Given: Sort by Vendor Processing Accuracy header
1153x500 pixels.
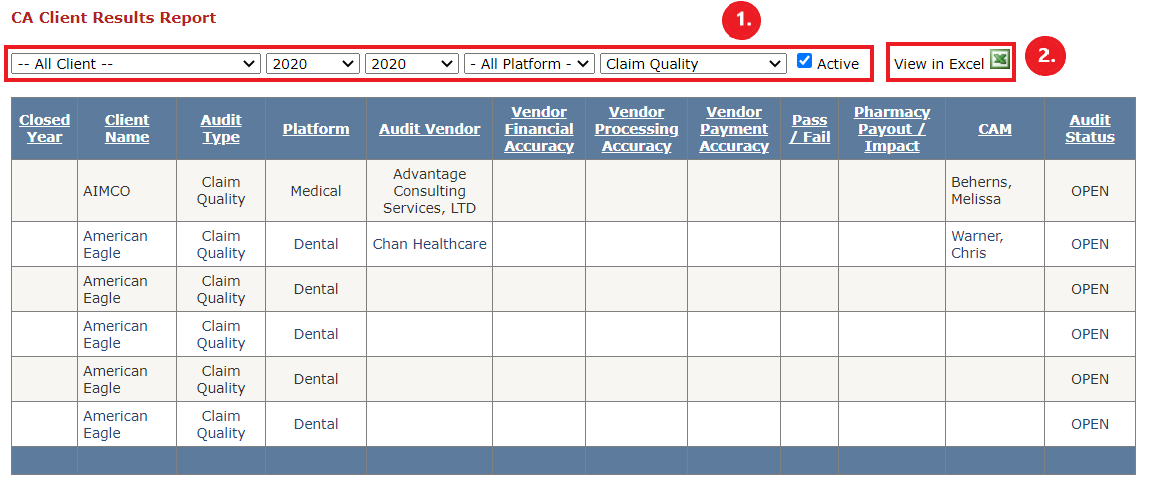Looking at the screenshot, I should (x=637, y=129).
